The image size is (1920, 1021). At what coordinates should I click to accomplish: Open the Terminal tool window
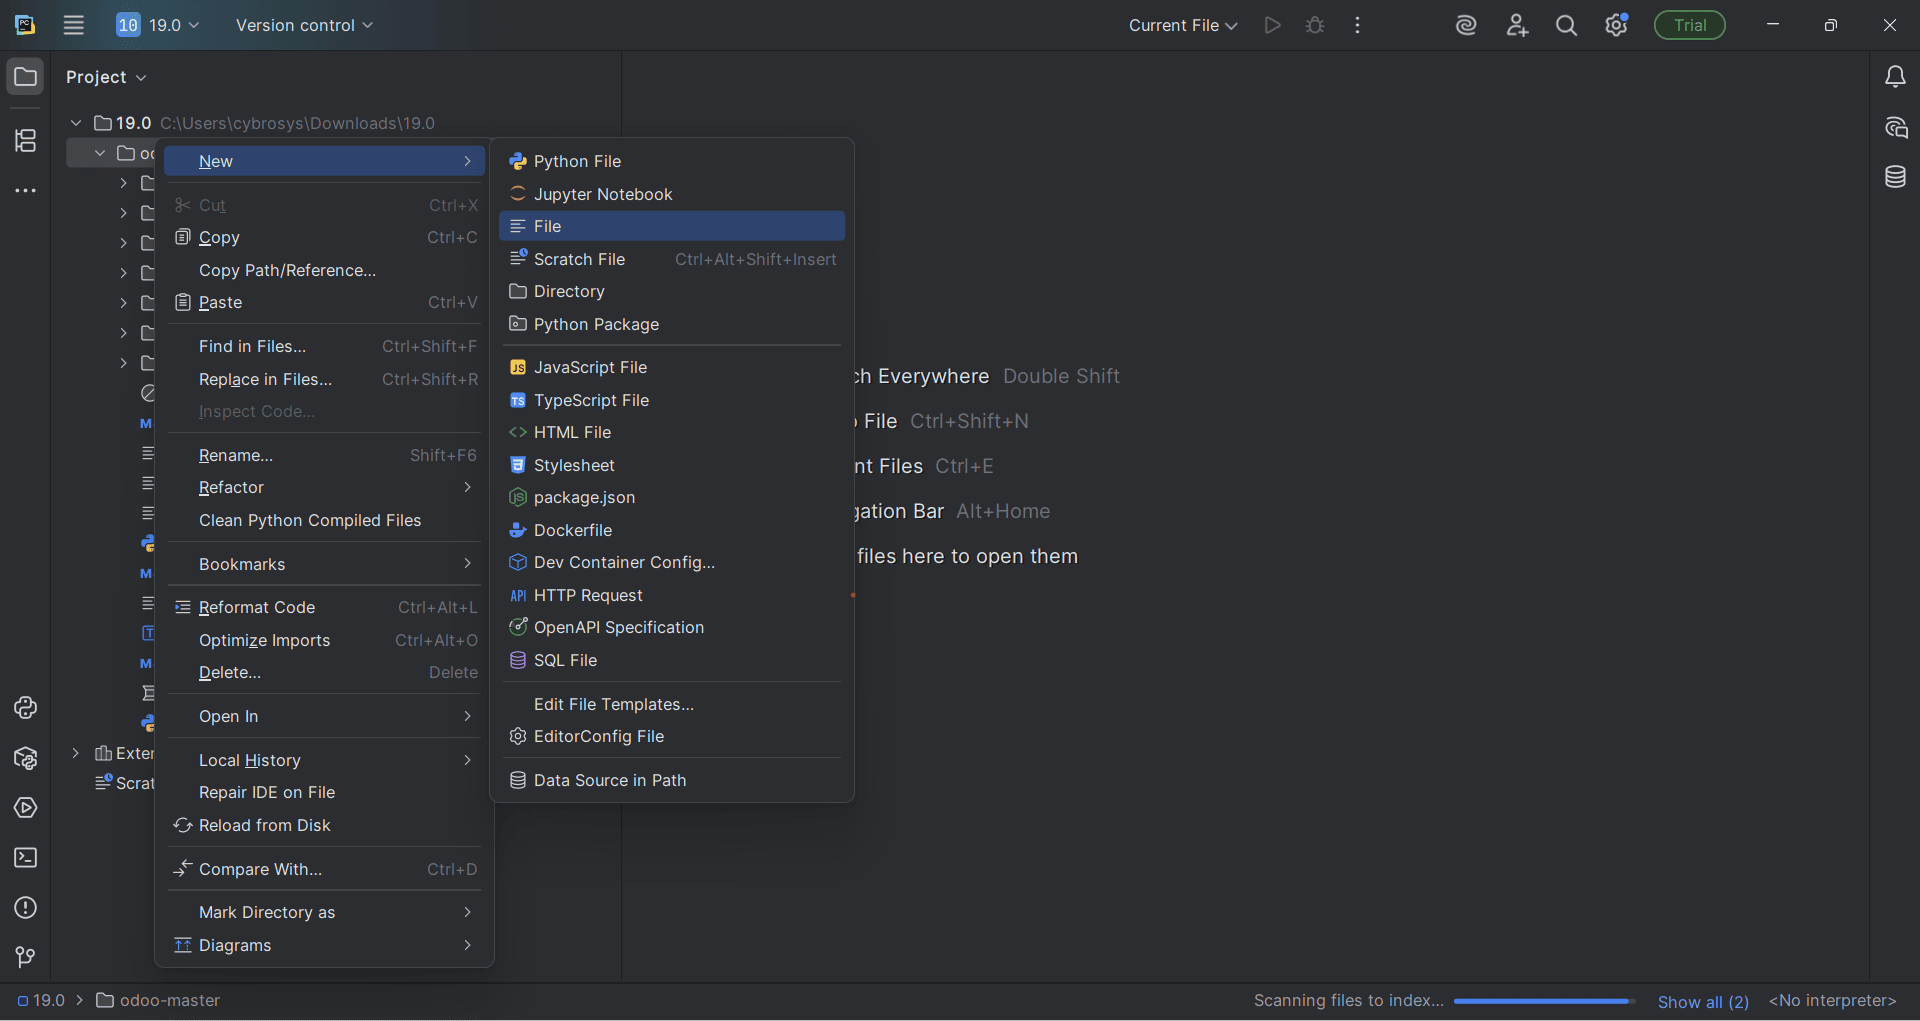click(x=26, y=858)
